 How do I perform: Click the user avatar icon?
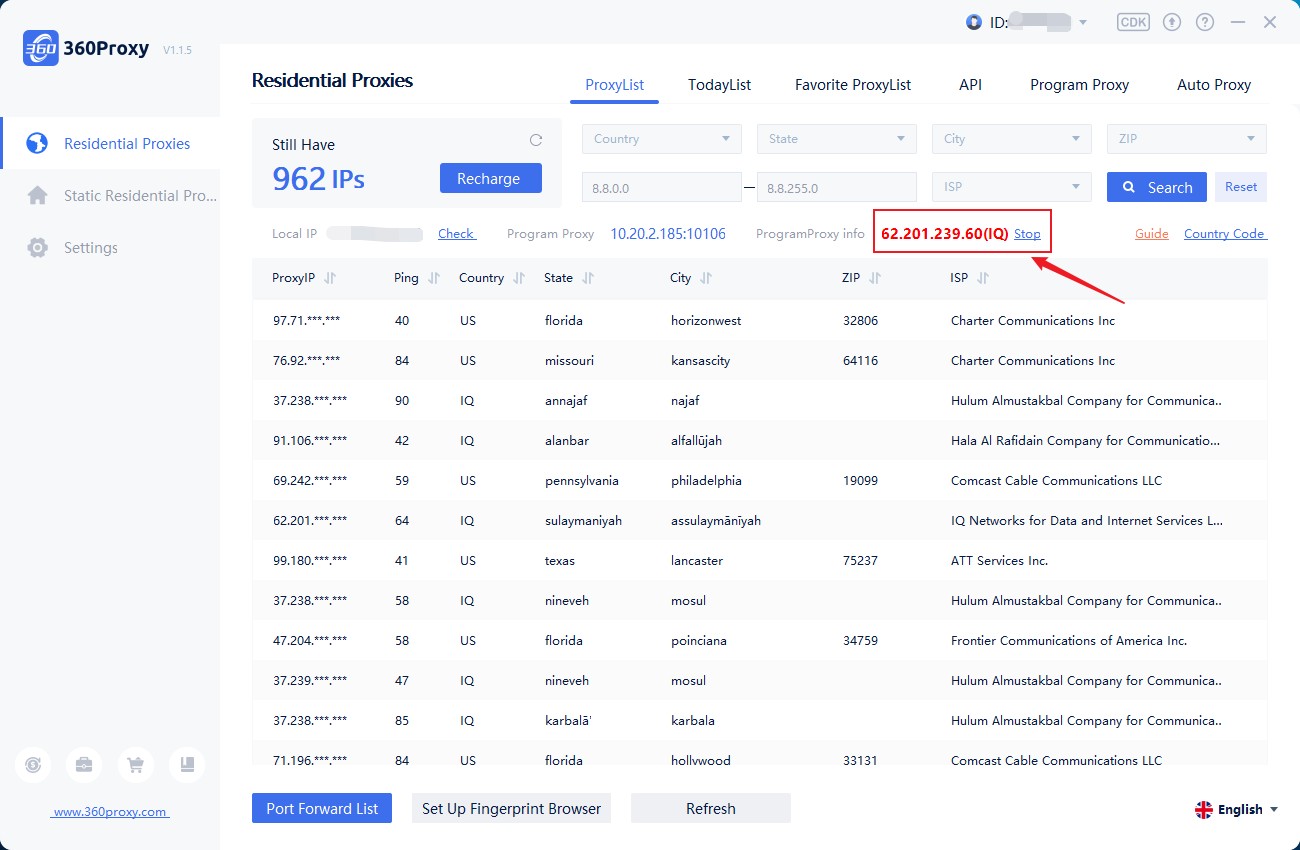point(974,22)
